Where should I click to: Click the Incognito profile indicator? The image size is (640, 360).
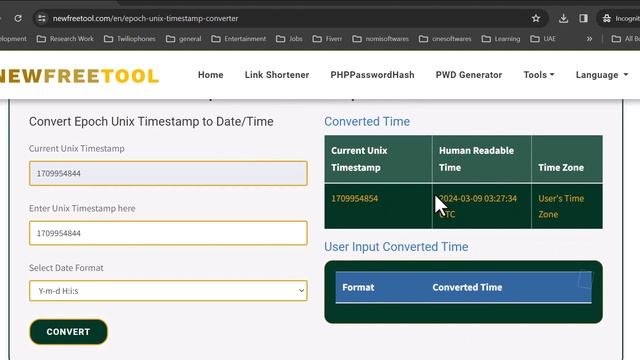coord(620,18)
